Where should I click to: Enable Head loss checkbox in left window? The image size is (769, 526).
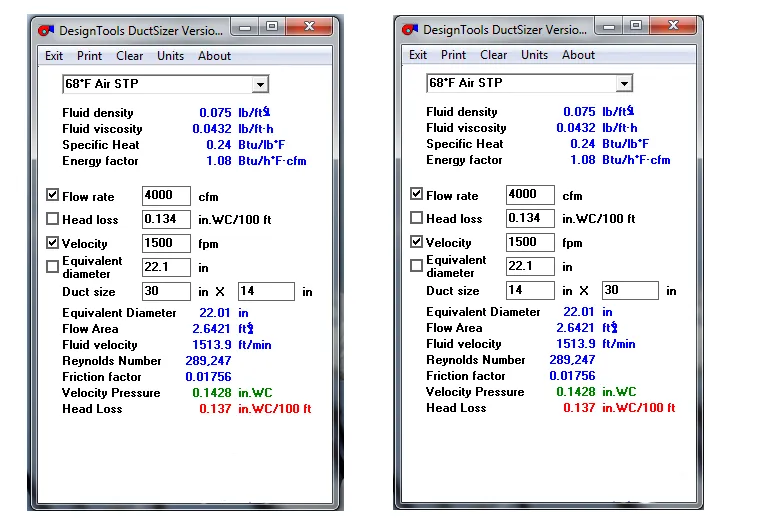point(53,219)
